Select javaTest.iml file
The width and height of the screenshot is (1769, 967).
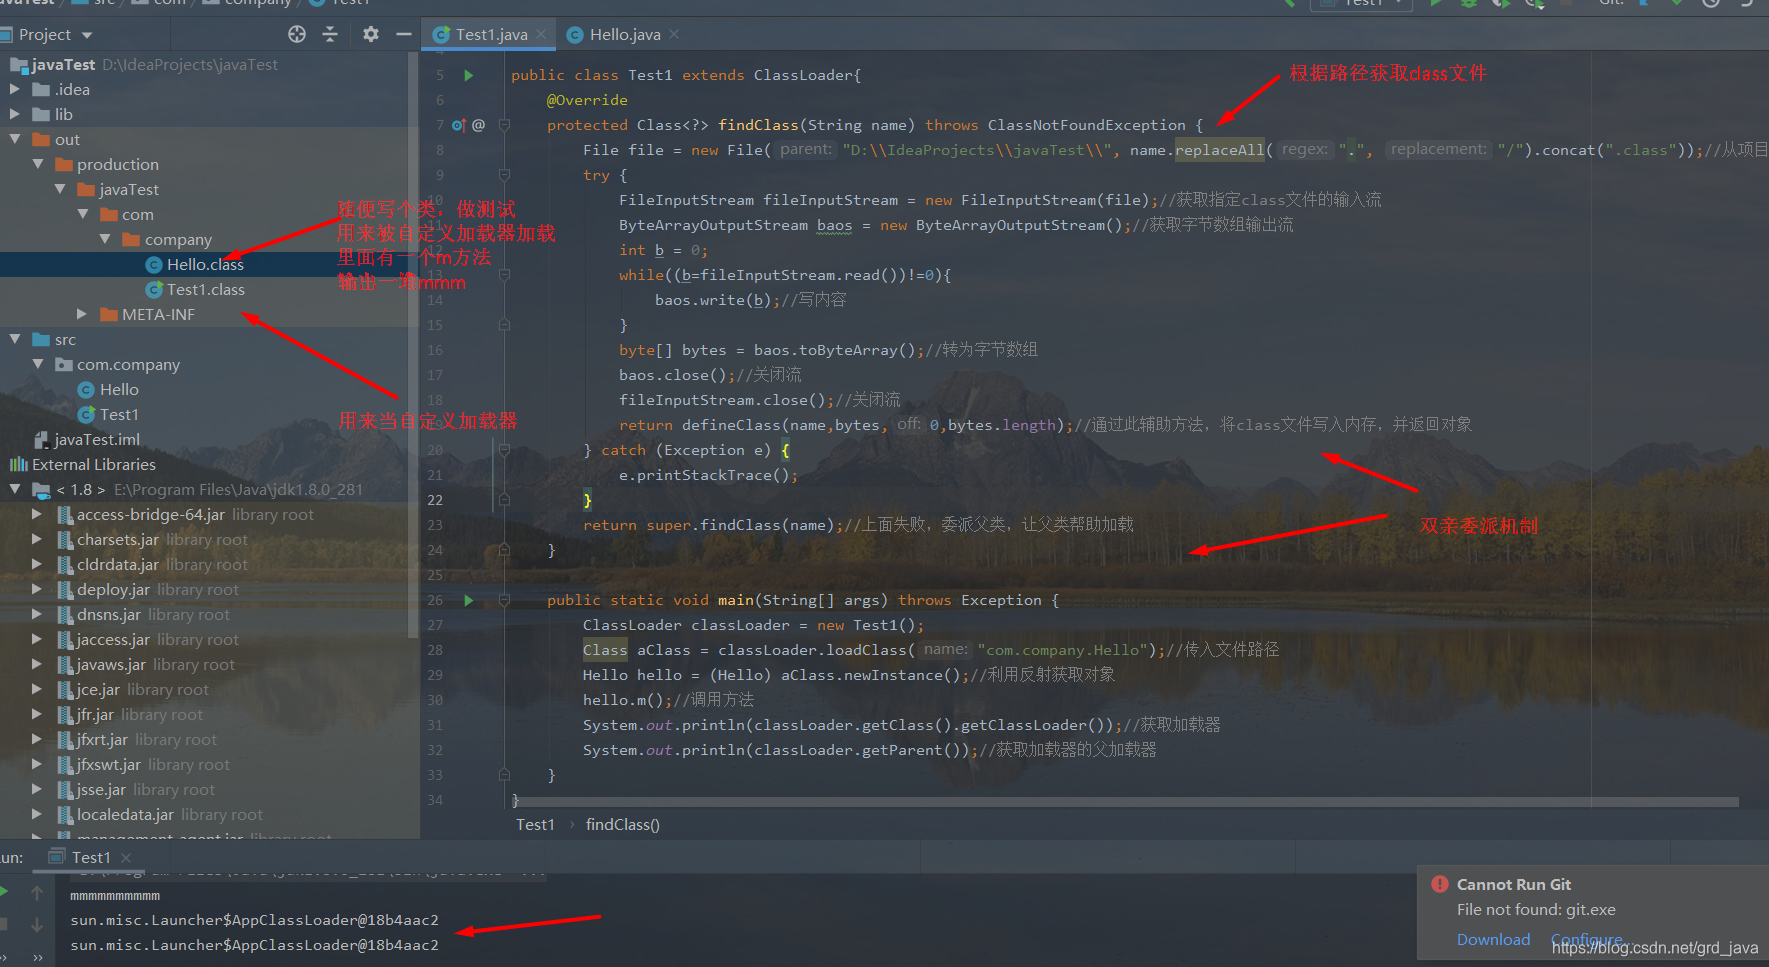click(x=97, y=439)
